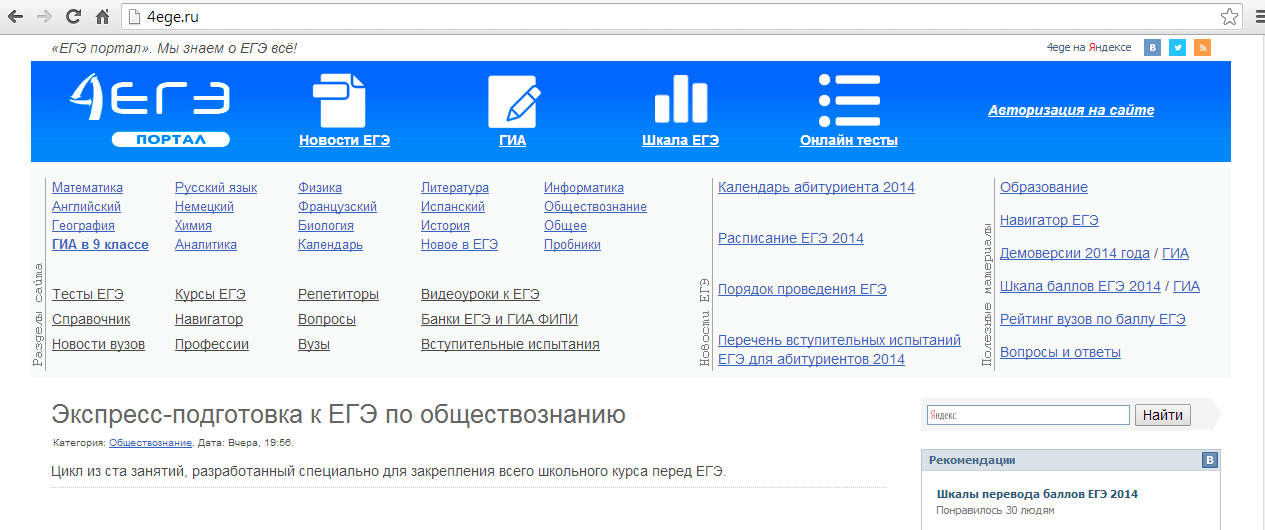Image resolution: width=1265 pixels, height=530 pixels.
Task: Open the Математика section
Action: (87, 187)
